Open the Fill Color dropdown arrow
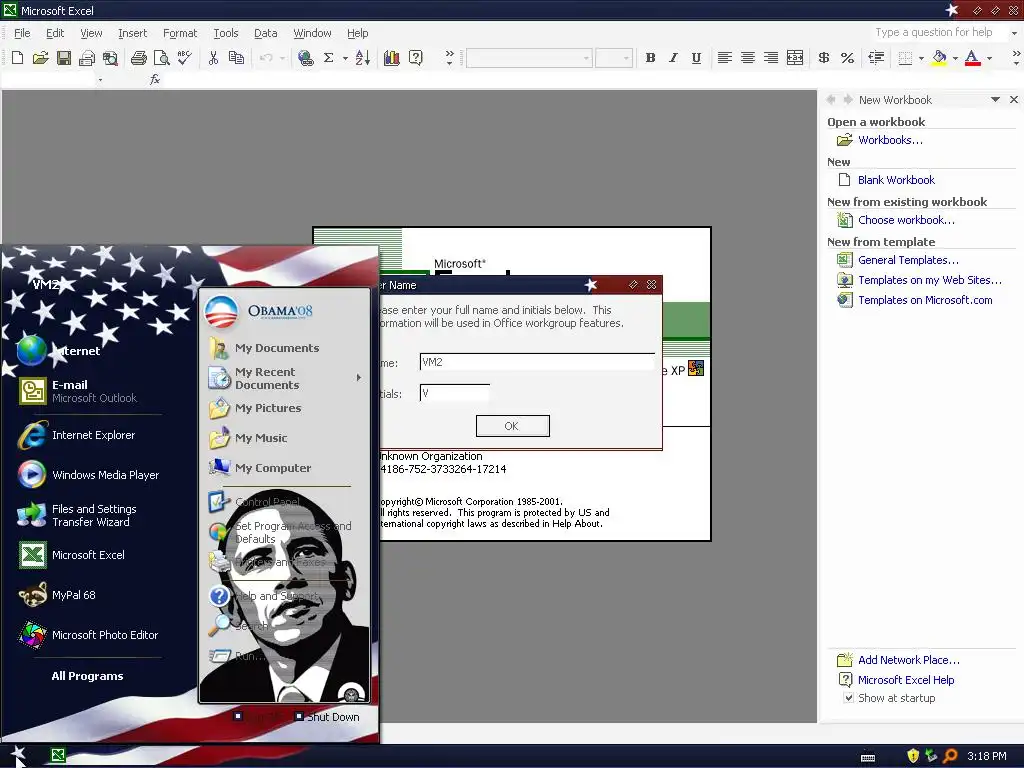The image size is (1024, 768). point(955,58)
